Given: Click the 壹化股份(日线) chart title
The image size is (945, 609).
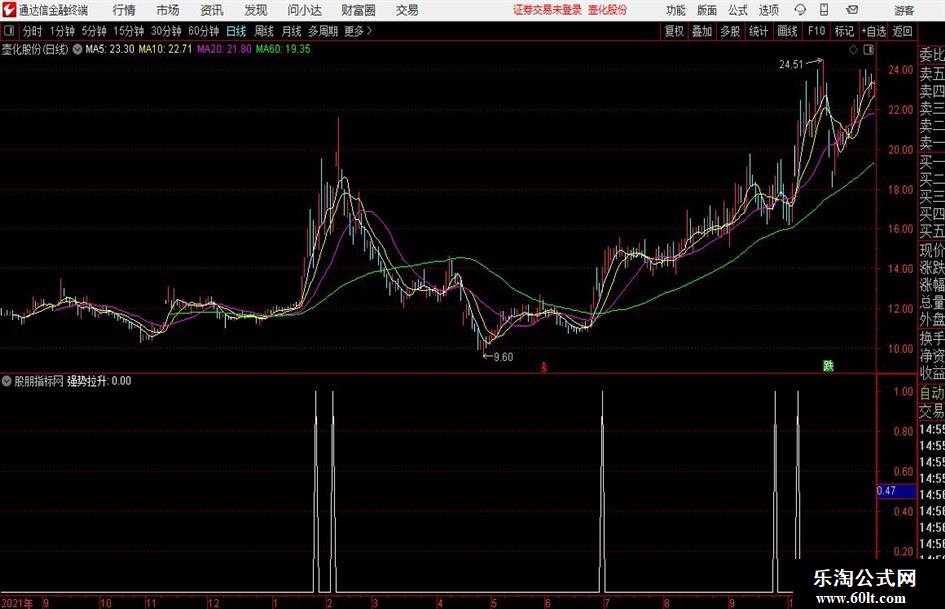Looking at the screenshot, I should [35, 49].
